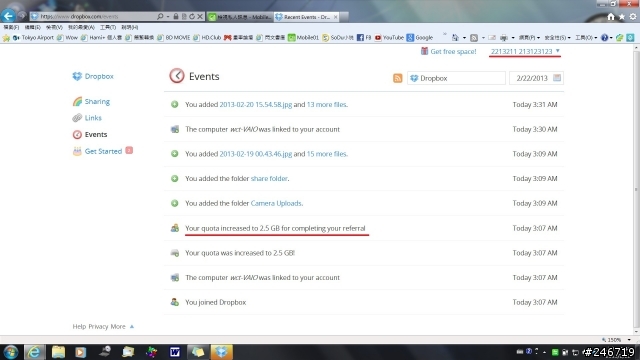Open the Sharing page in the sidebar
Screen dimensions: 640x360
click(97, 102)
